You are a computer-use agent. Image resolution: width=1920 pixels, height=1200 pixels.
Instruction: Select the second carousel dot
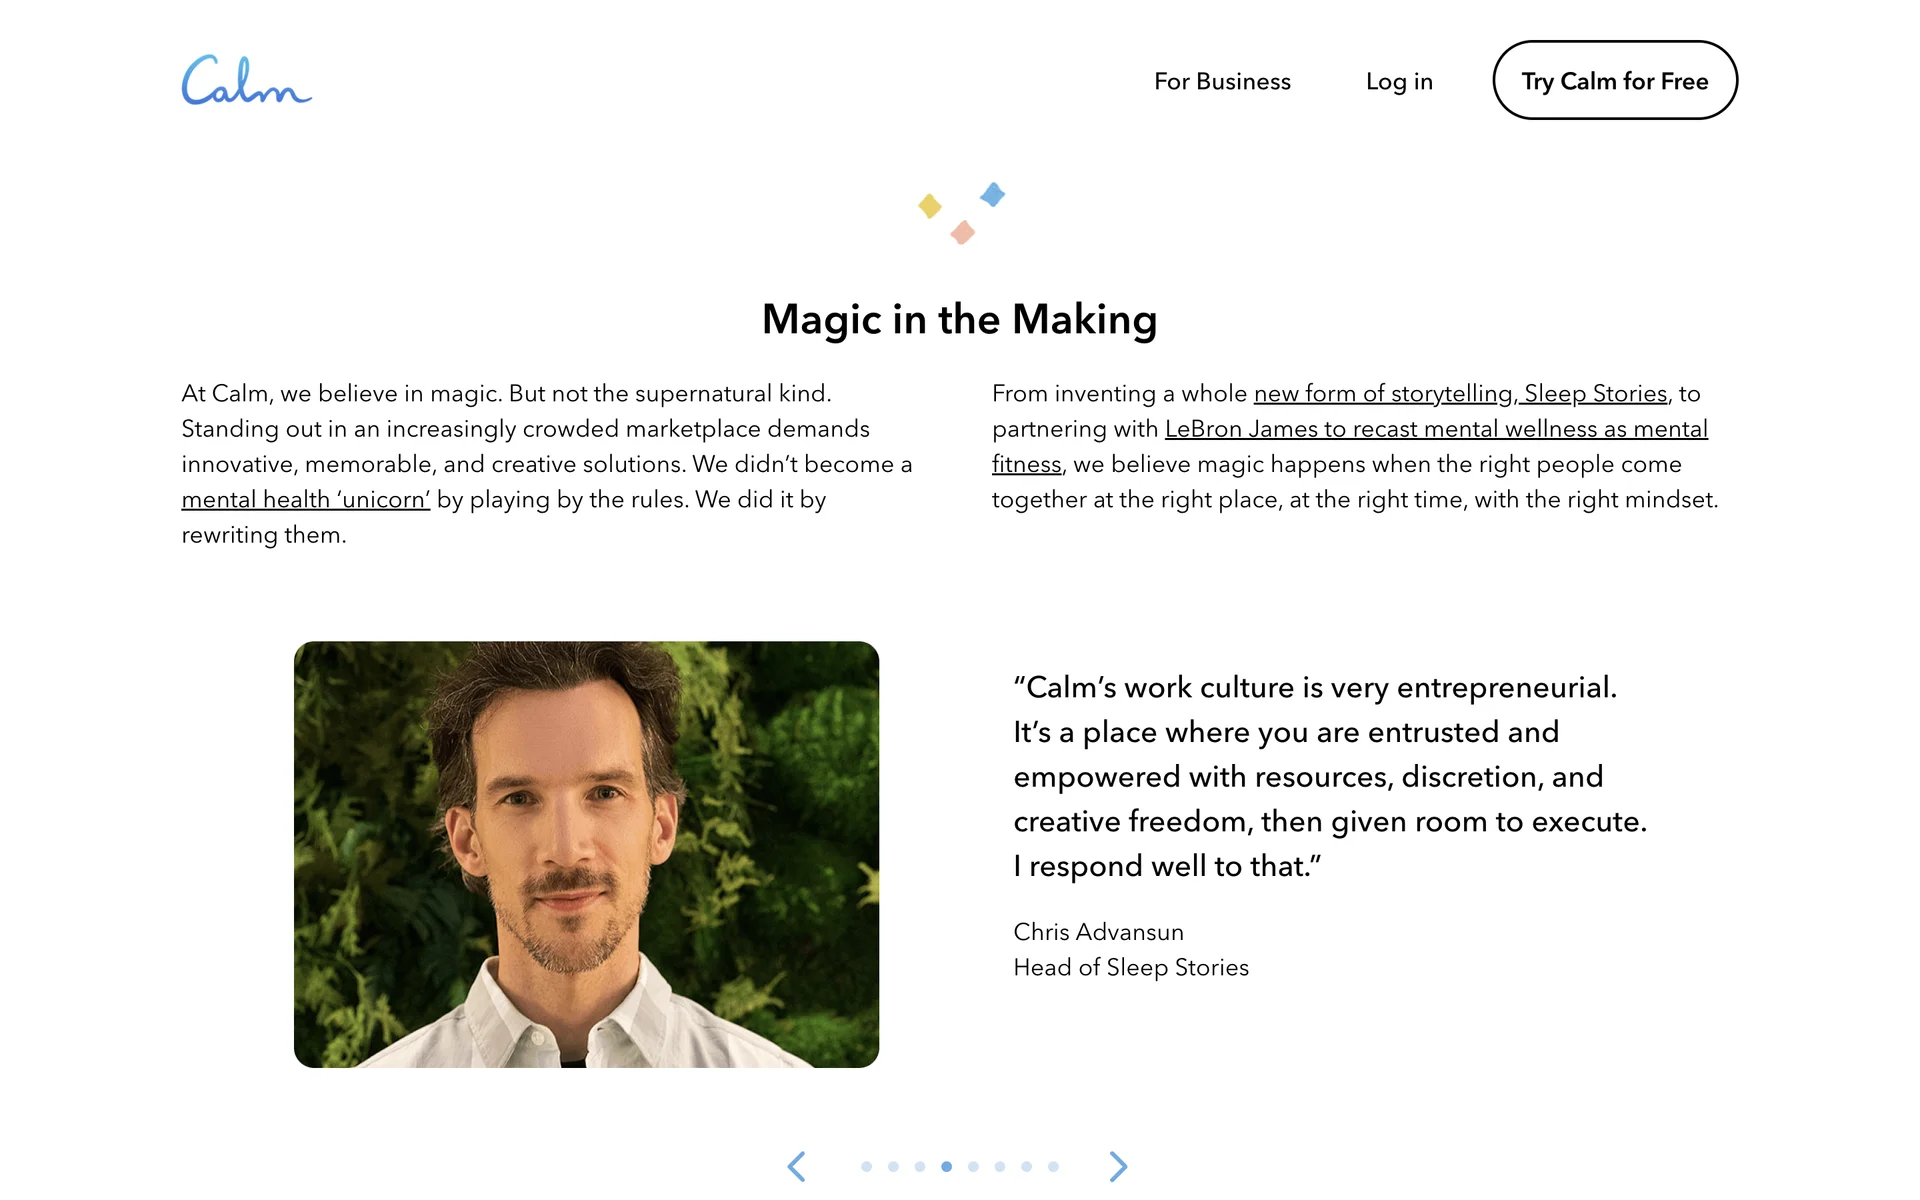893,1166
